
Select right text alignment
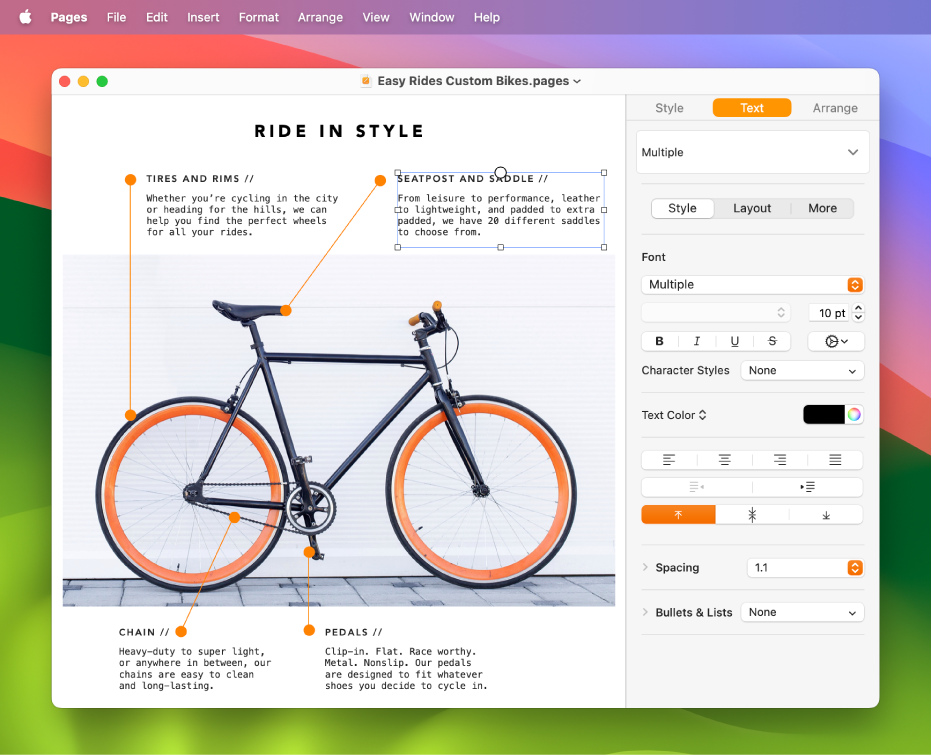coord(780,460)
